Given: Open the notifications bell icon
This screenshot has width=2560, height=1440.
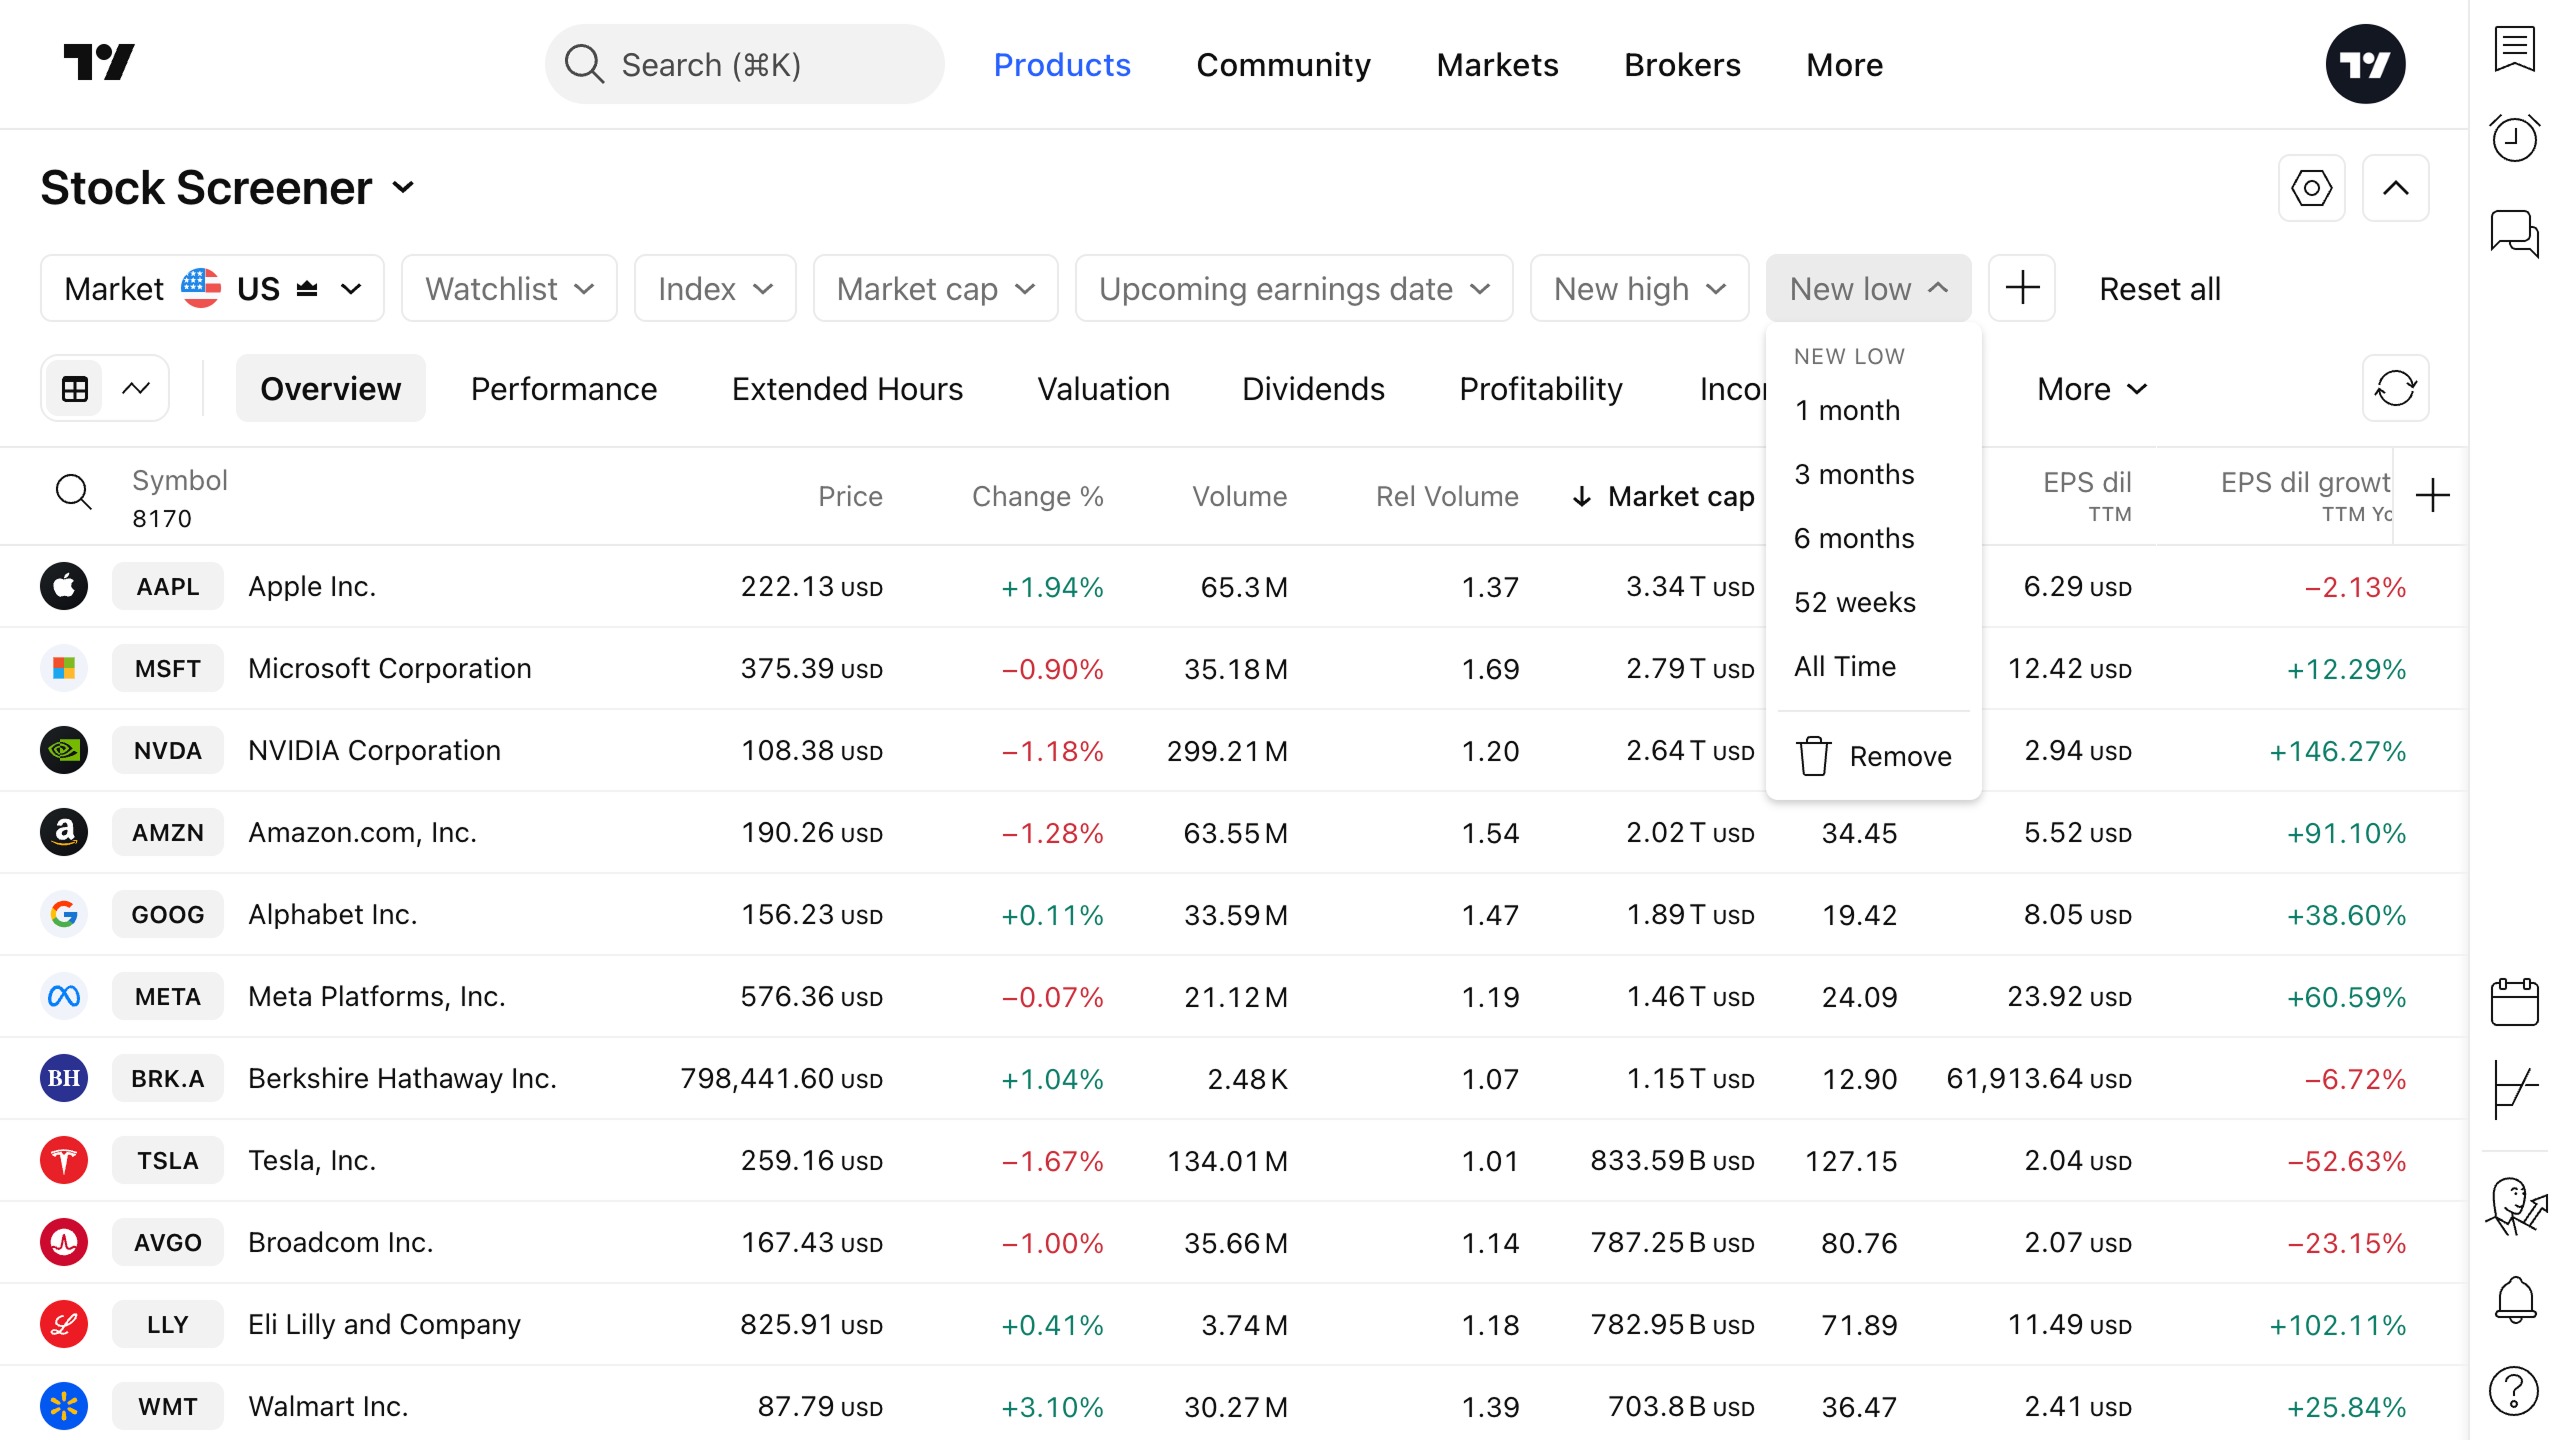Looking at the screenshot, I should [x=2514, y=1300].
